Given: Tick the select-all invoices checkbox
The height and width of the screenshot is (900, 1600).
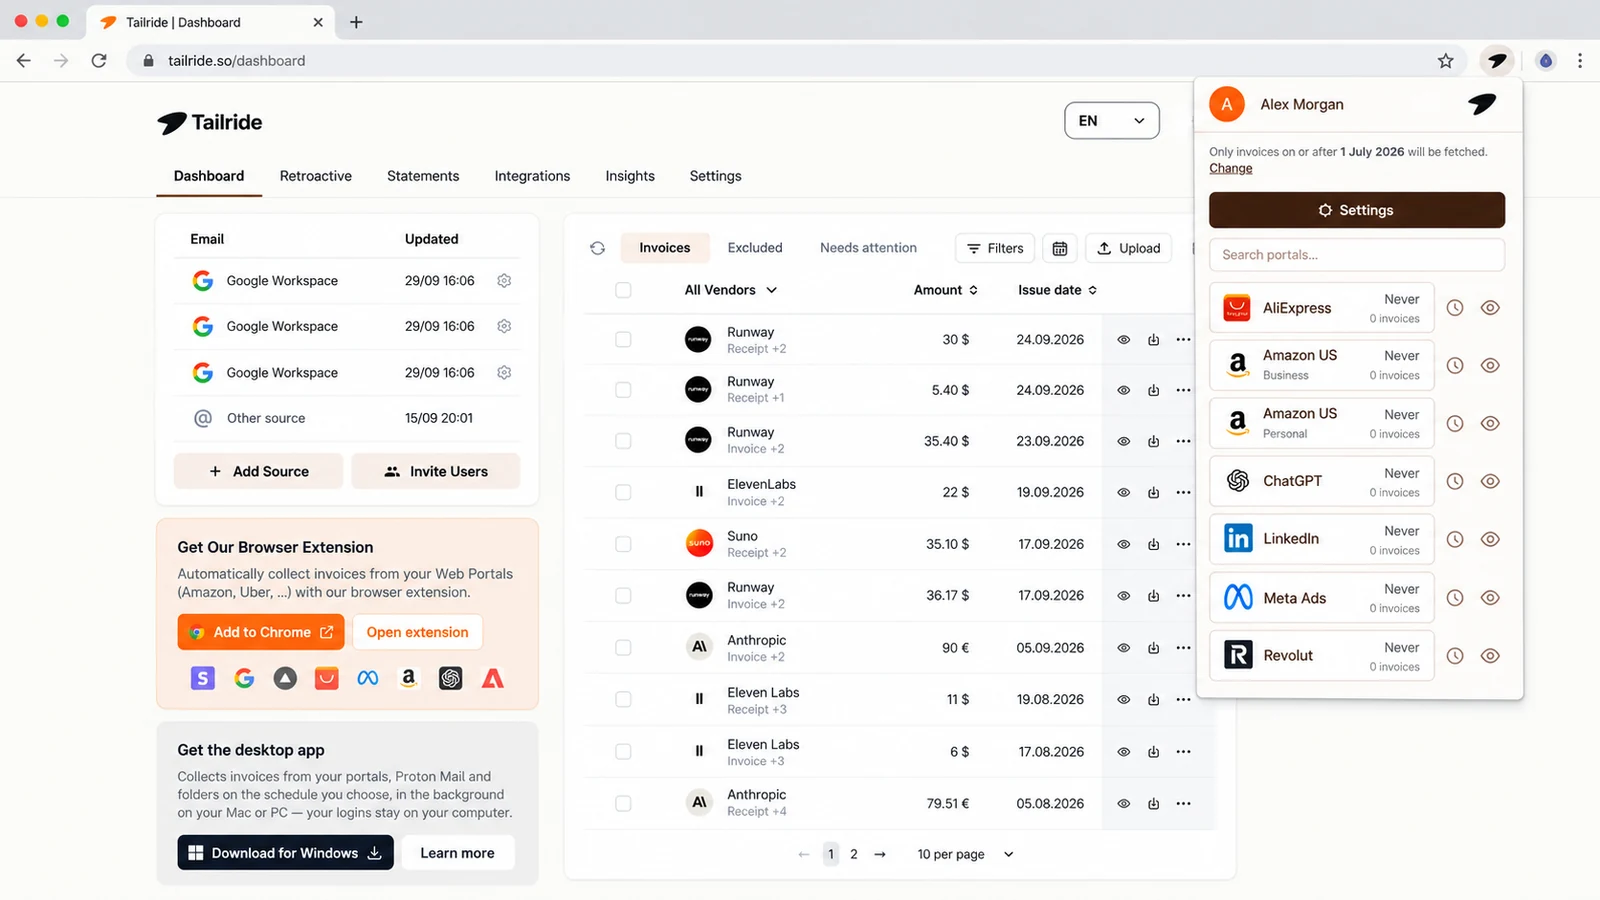Looking at the screenshot, I should [x=623, y=290].
